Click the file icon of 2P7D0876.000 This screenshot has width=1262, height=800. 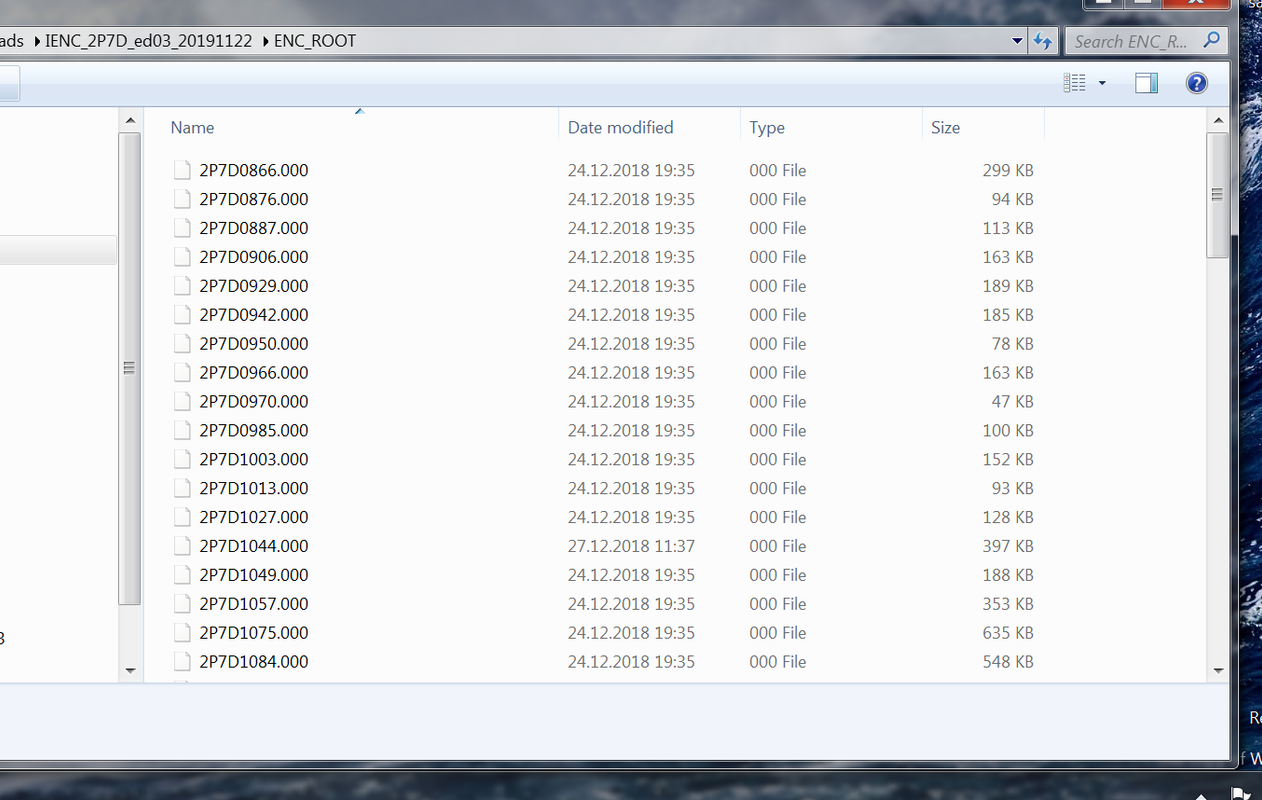coord(181,199)
